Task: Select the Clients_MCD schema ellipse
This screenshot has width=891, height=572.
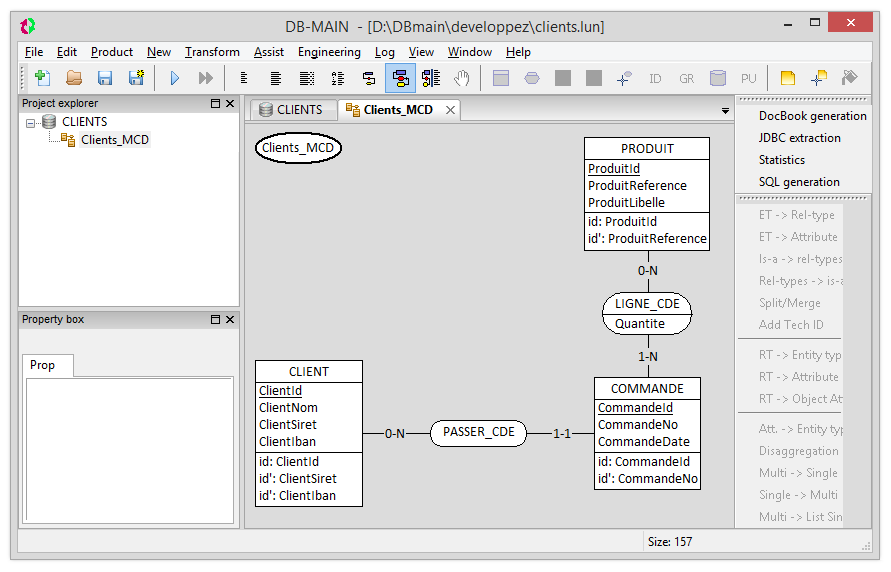Action: click(x=298, y=148)
